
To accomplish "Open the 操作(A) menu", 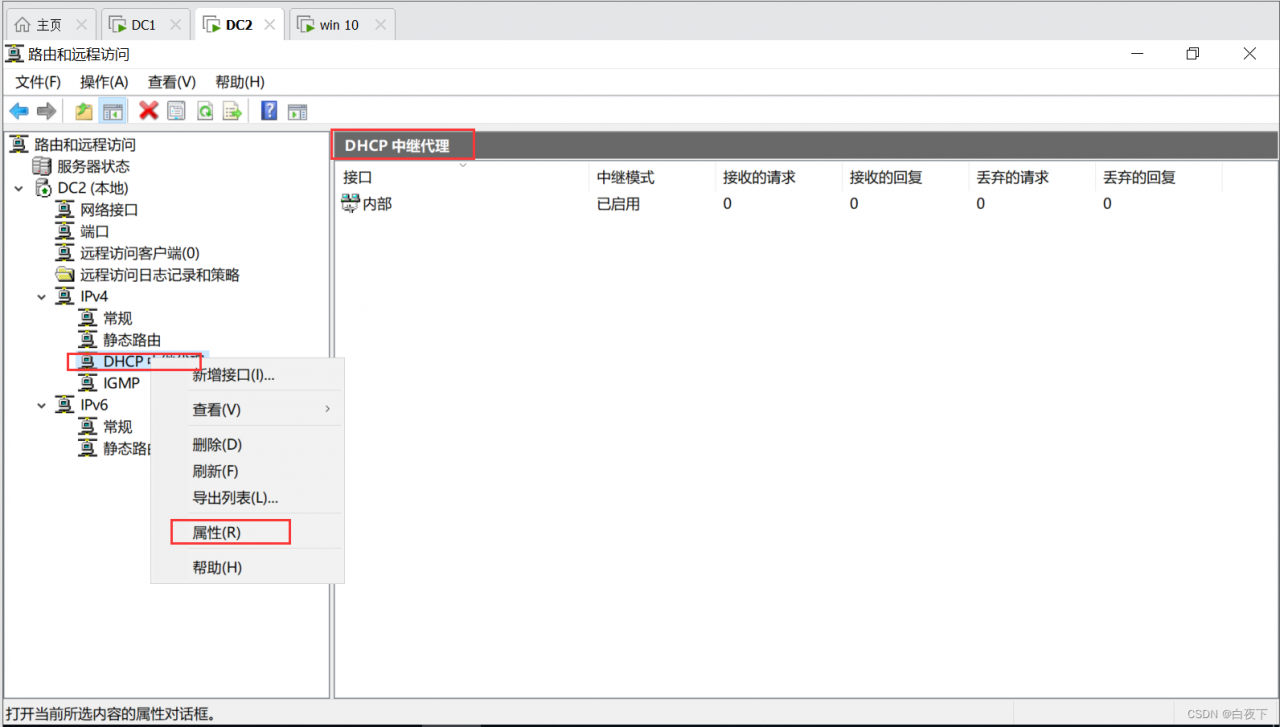I will click(104, 82).
